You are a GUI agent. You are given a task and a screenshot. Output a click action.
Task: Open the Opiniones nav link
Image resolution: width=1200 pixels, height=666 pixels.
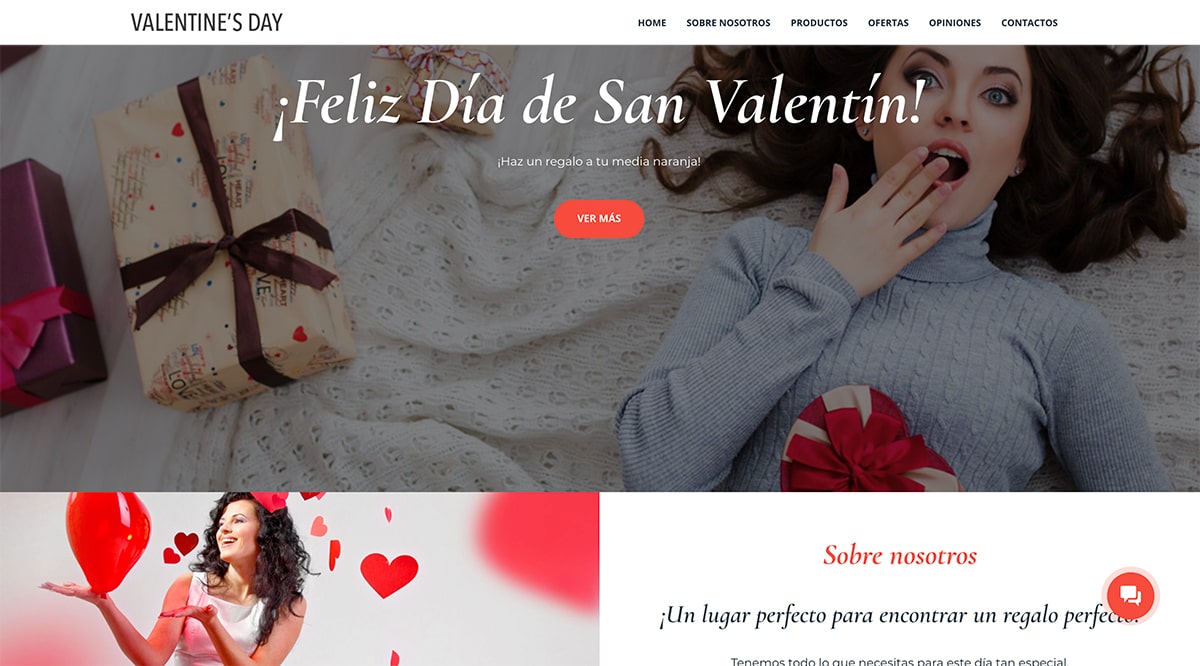click(955, 23)
